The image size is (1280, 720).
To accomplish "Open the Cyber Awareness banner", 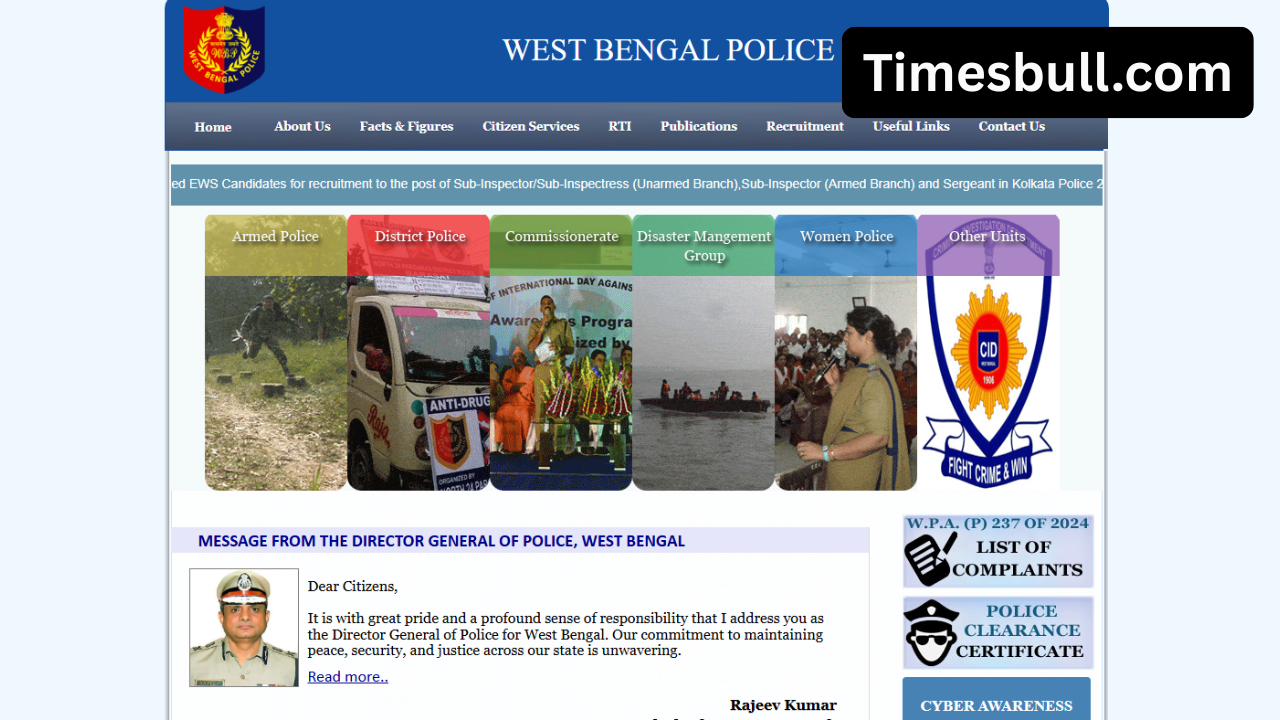I will pos(996,699).
